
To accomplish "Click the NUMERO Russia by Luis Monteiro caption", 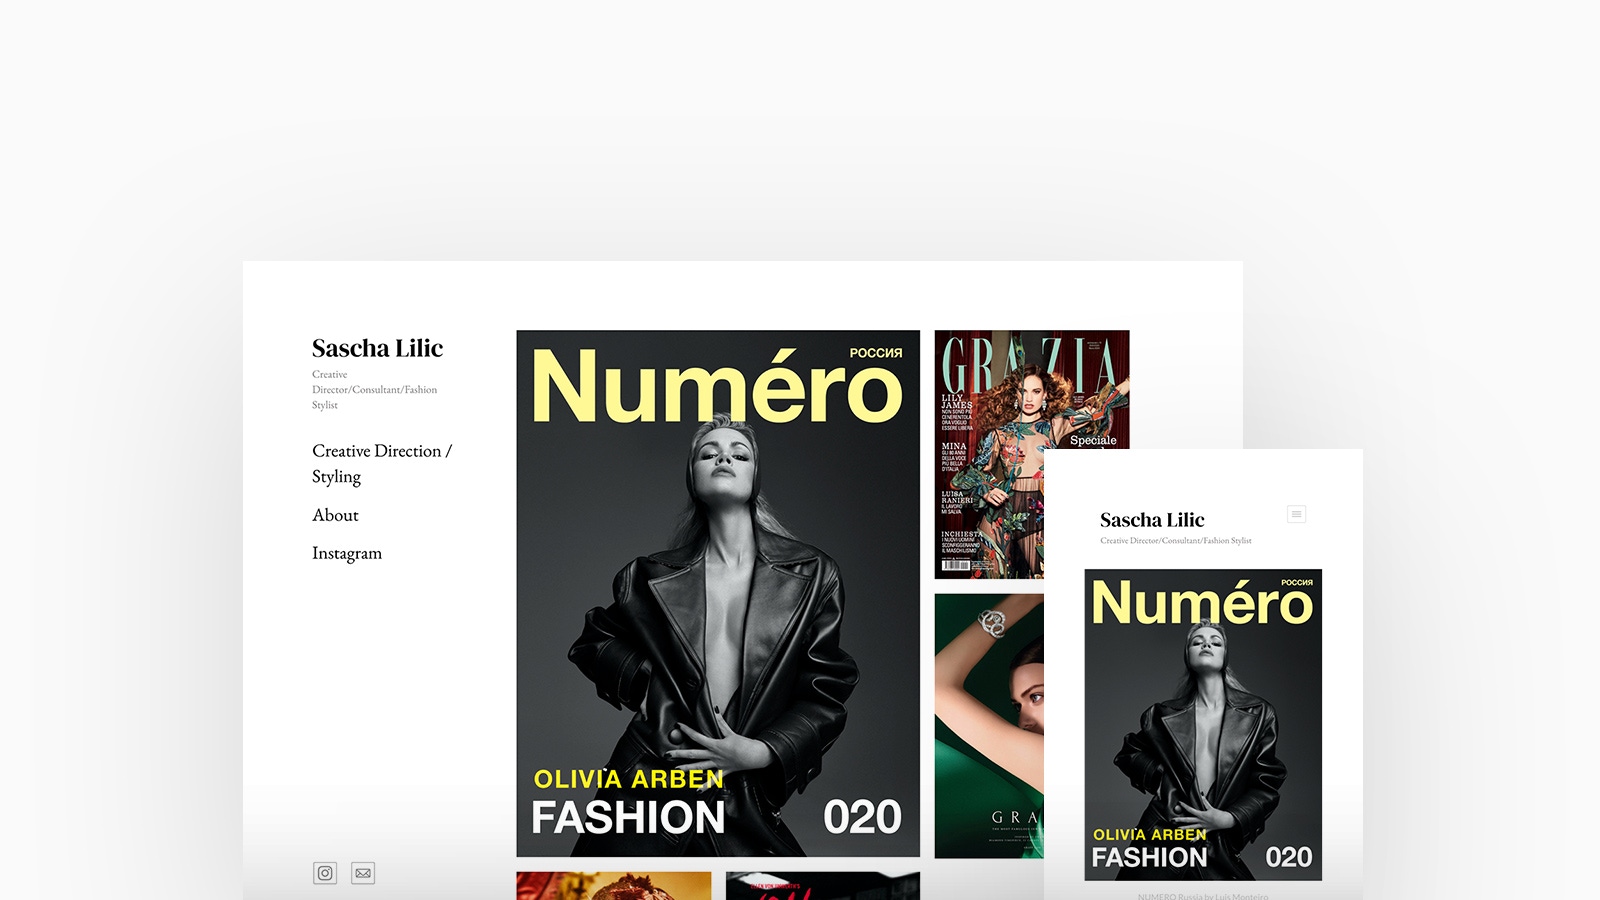I will pyautogui.click(x=1202, y=895).
